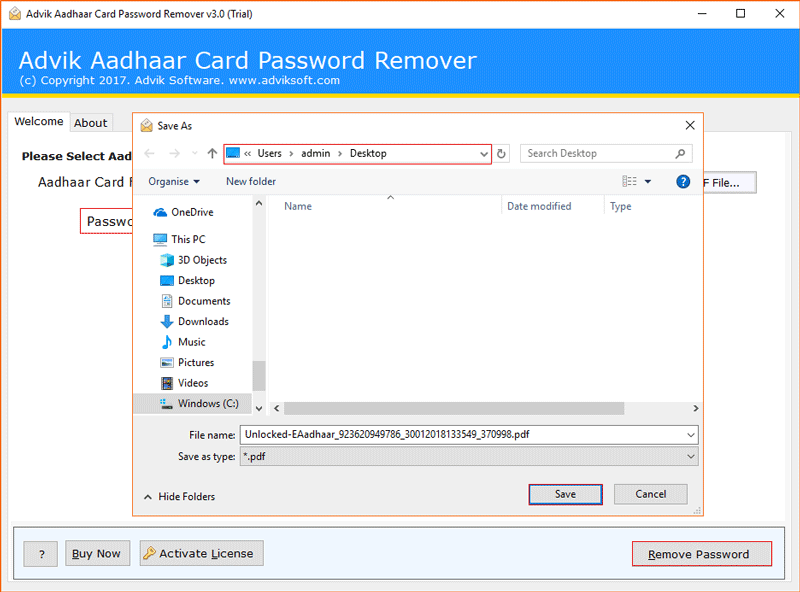Click Users in the address path
Screen dimensions: 800x592
click(269, 153)
